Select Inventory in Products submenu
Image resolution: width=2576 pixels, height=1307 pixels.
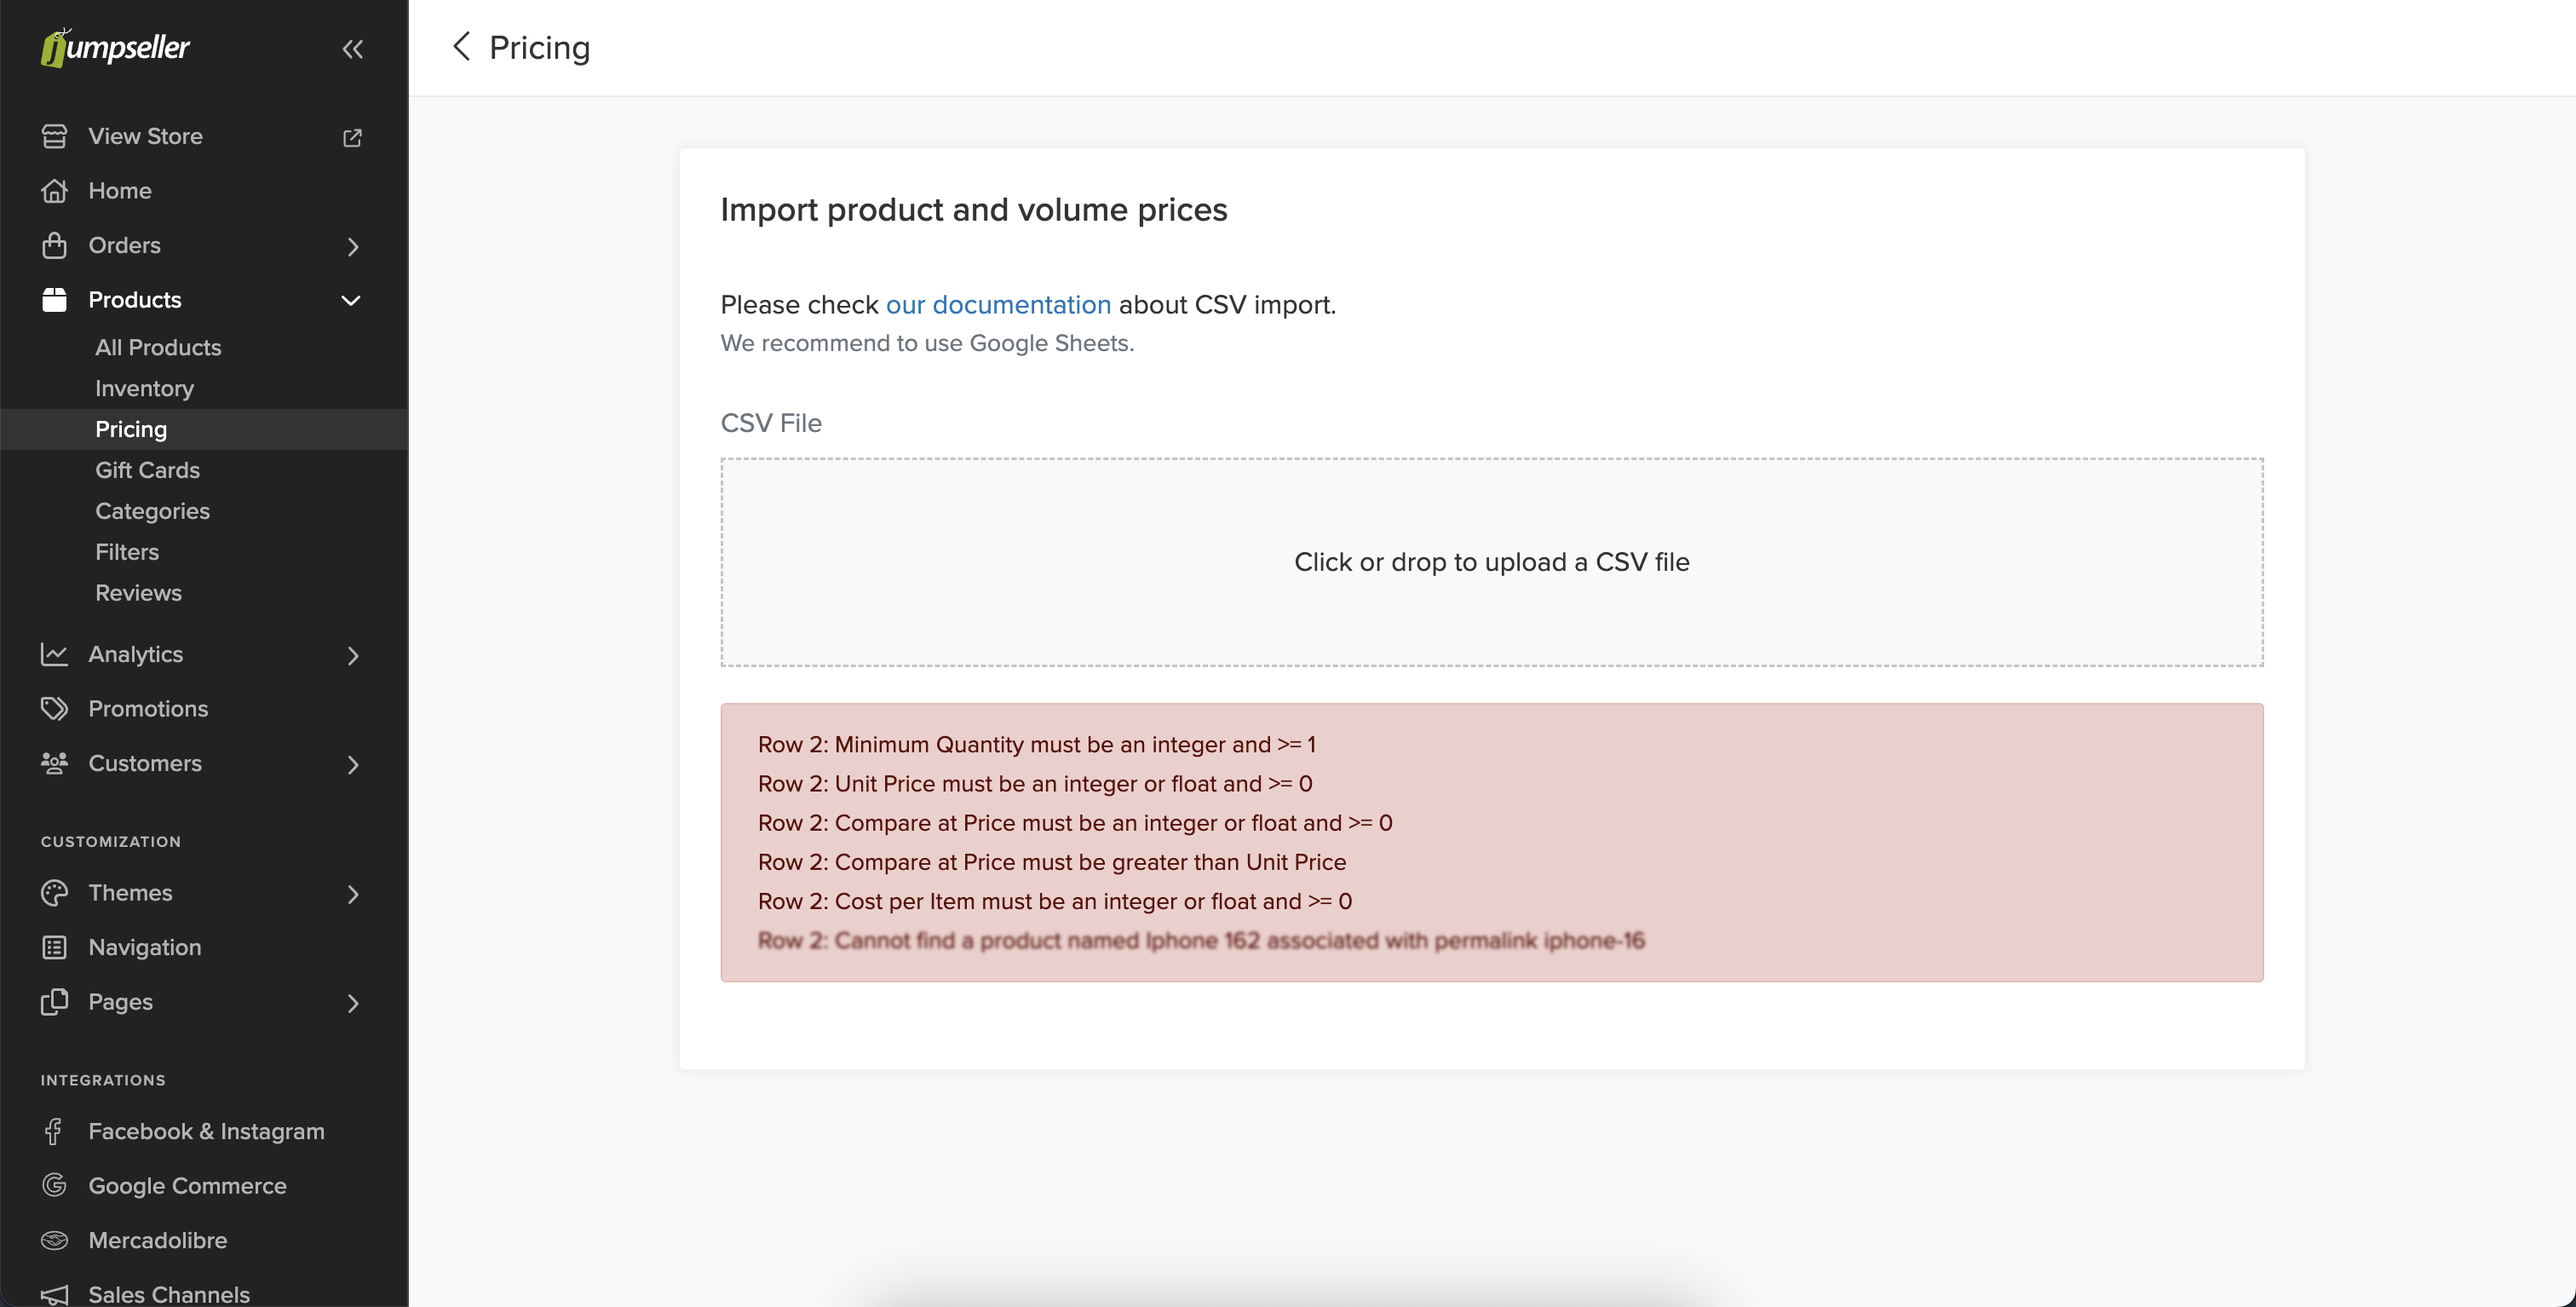[x=144, y=388]
